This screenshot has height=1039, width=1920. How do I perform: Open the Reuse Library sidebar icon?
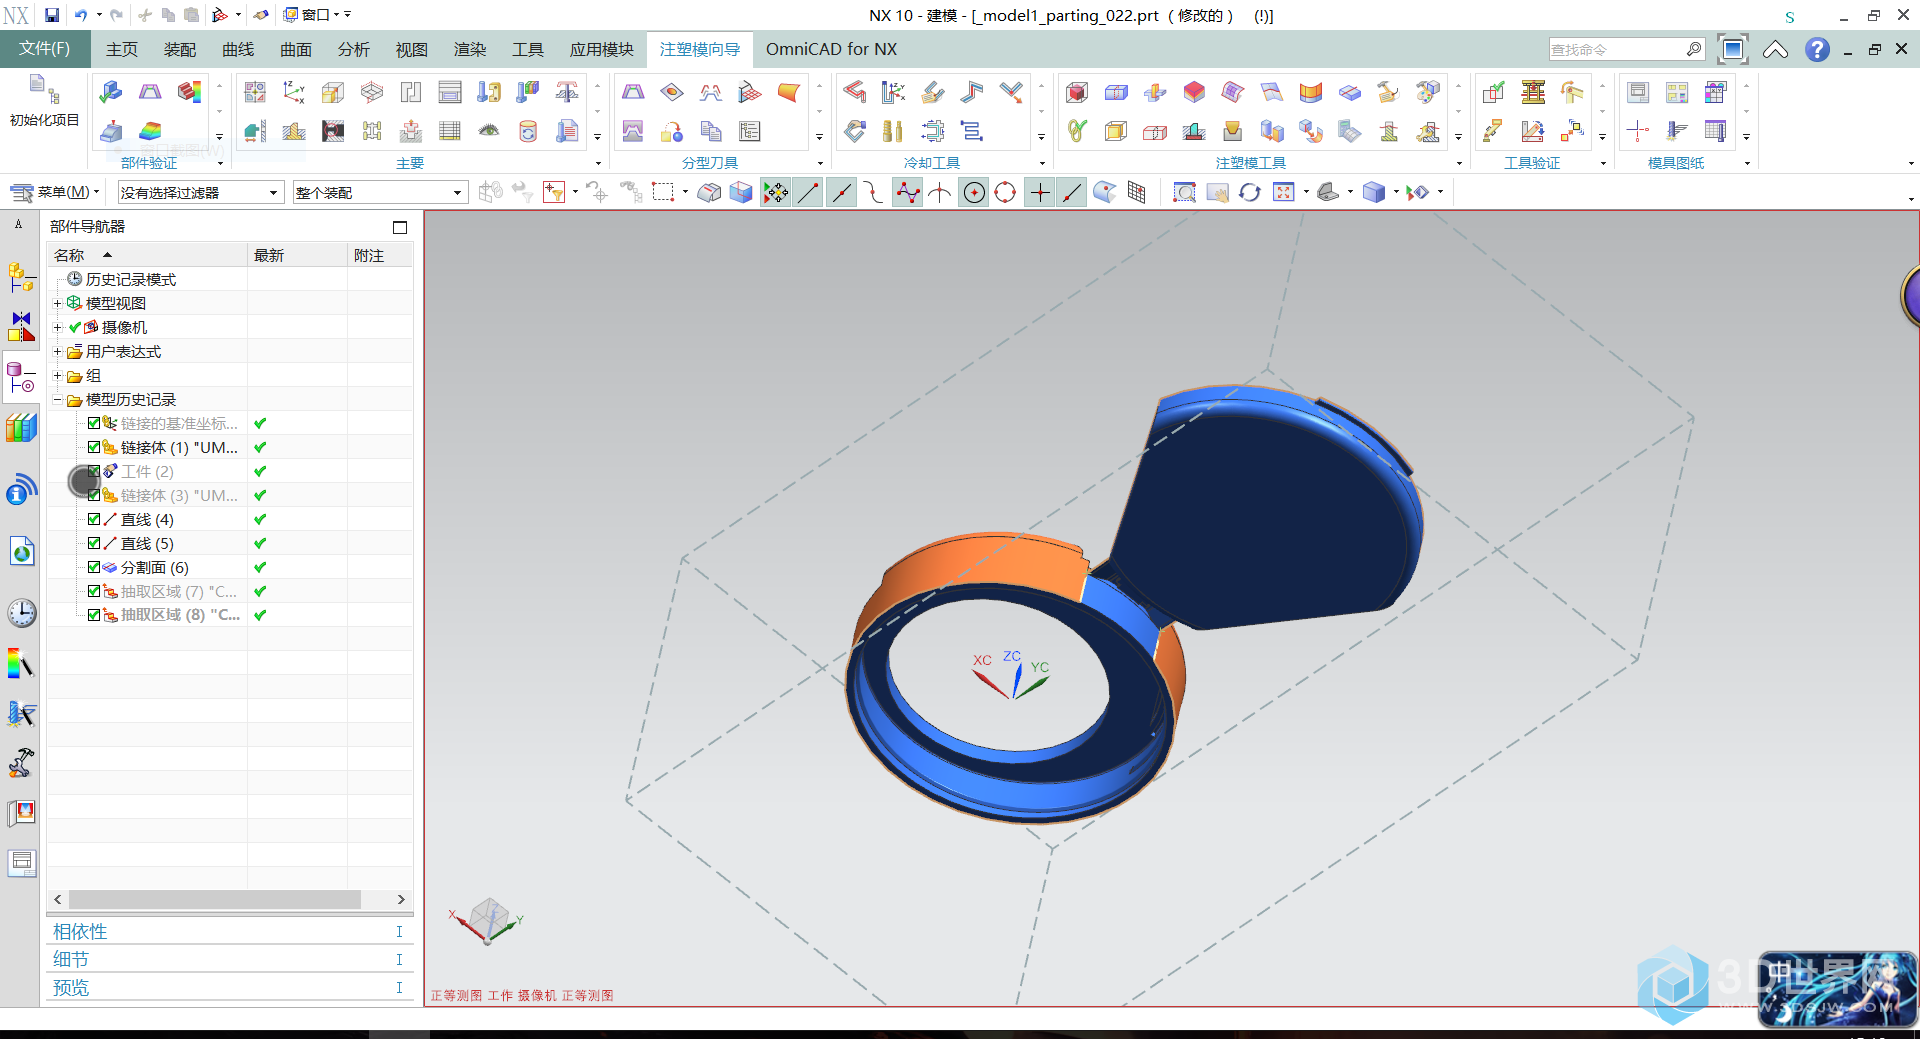(x=21, y=428)
